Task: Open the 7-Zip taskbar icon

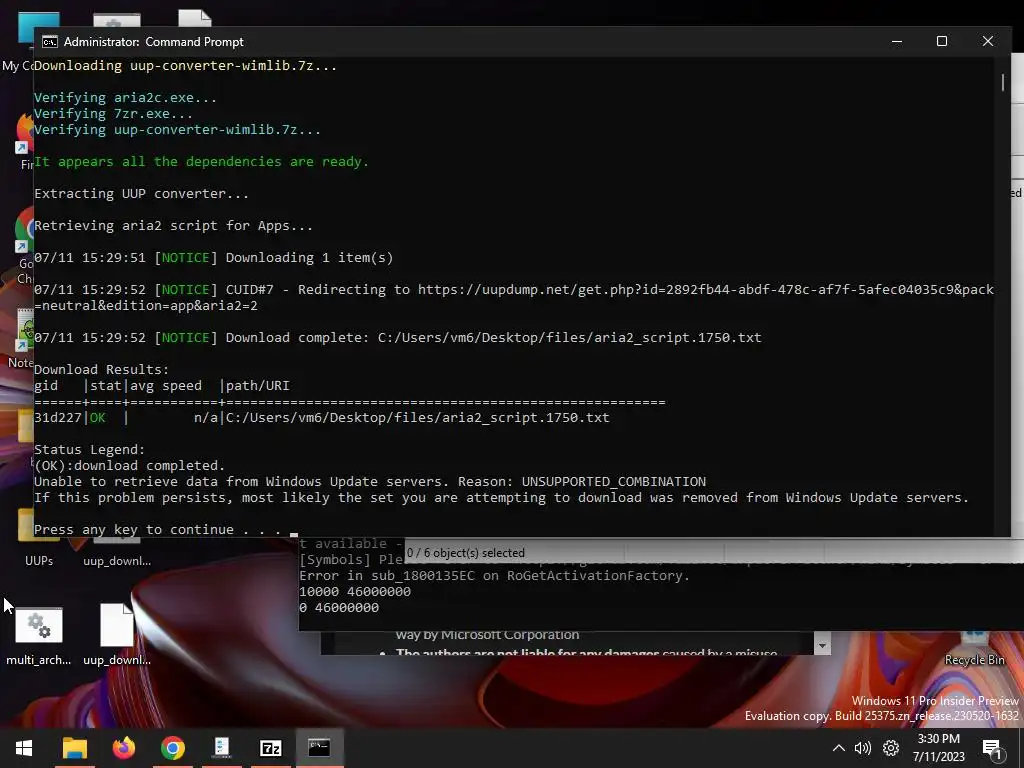Action: [x=270, y=748]
